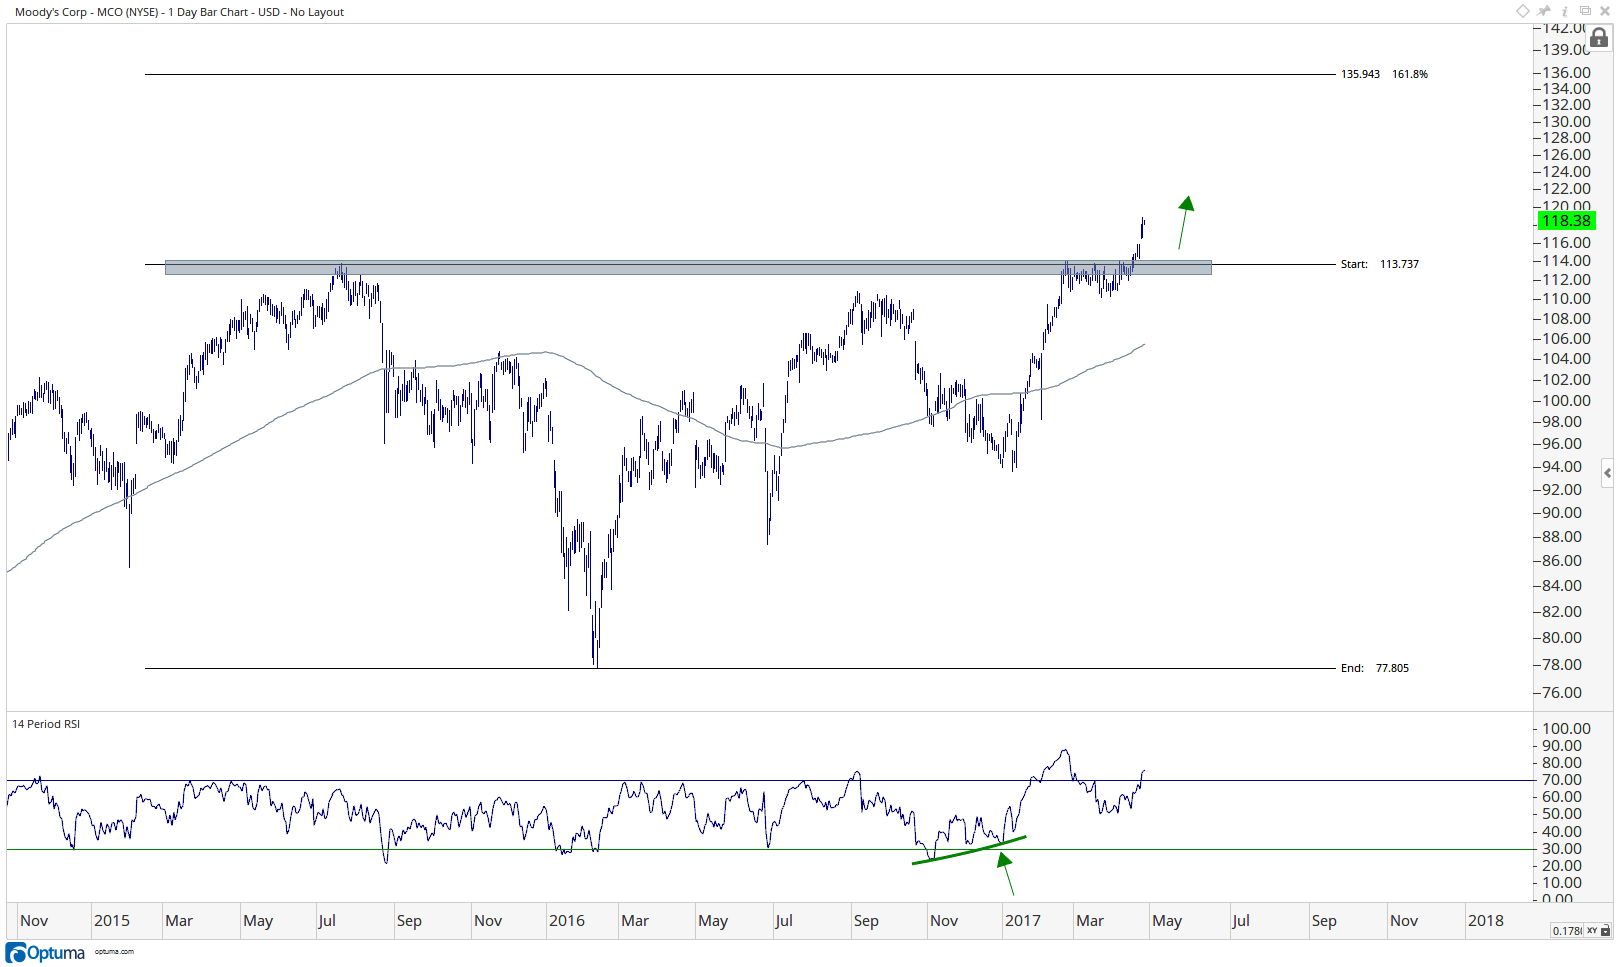Select the green 118.38 last price tag

1566,221
